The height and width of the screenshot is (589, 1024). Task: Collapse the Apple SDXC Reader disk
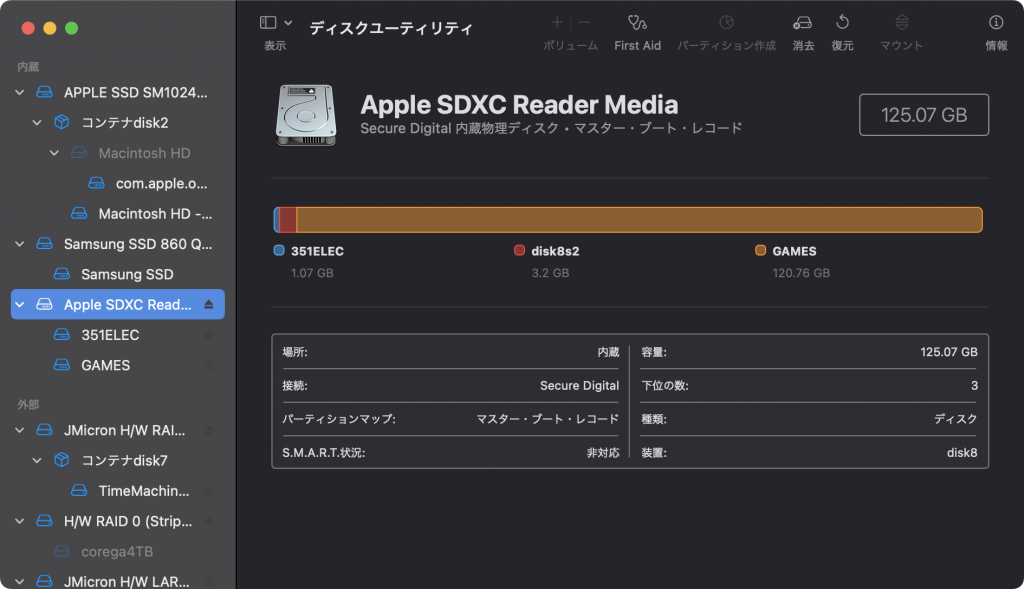tap(20, 305)
